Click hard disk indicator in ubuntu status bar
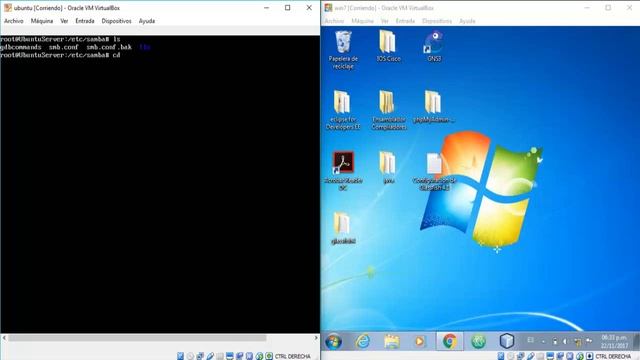Screen dimensions: 640x360 [180, 356]
